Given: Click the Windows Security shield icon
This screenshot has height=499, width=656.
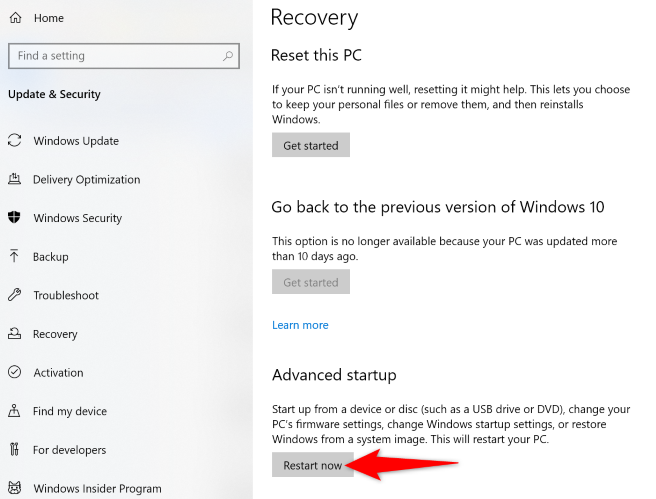Looking at the screenshot, I should click(14, 218).
